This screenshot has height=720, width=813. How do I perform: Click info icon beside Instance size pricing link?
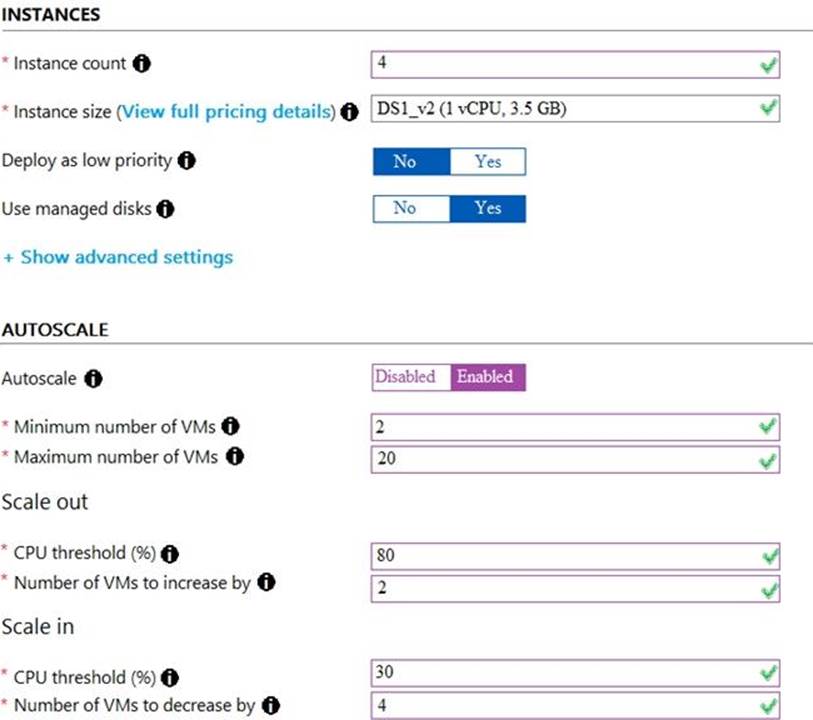(x=349, y=112)
